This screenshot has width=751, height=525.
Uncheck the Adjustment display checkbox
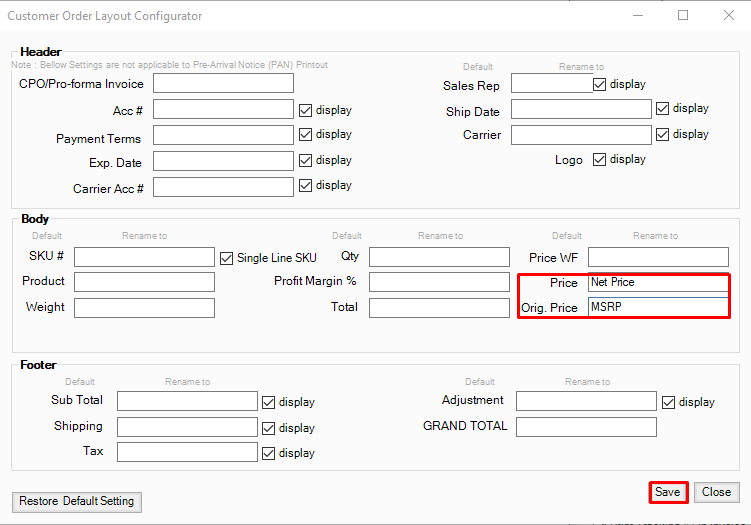669,402
